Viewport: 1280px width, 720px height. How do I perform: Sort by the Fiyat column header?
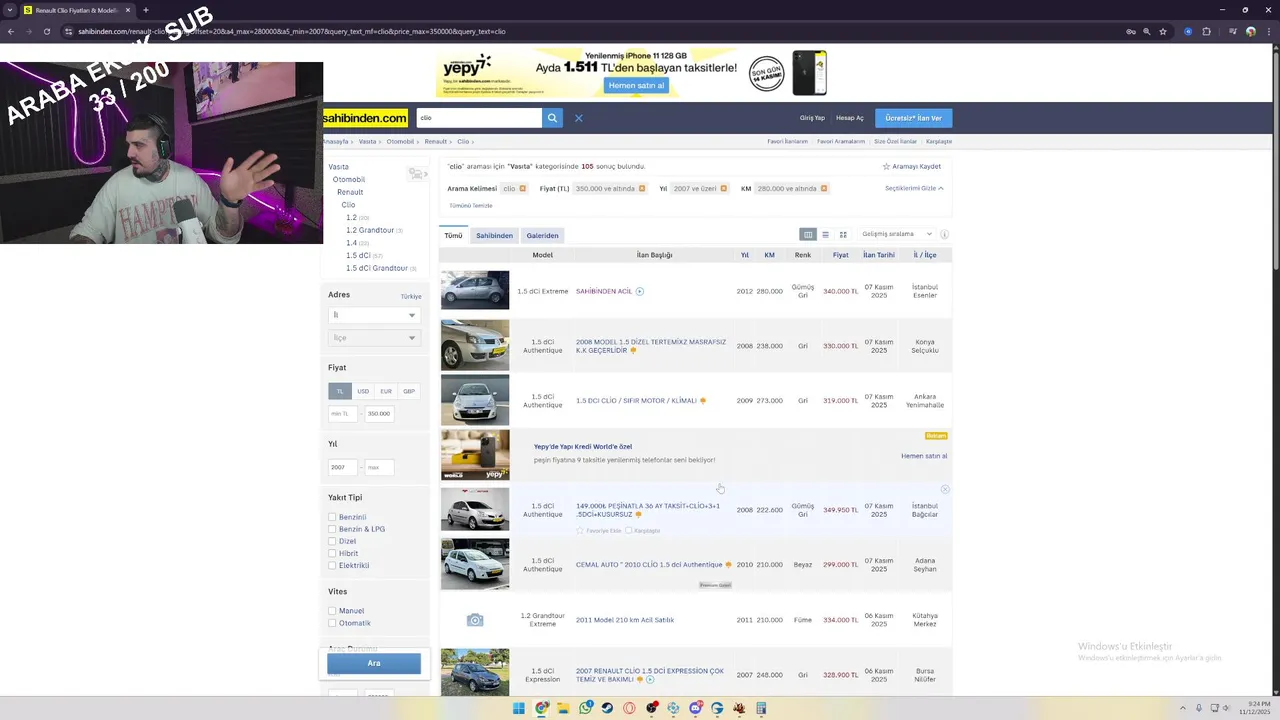[x=840, y=255]
